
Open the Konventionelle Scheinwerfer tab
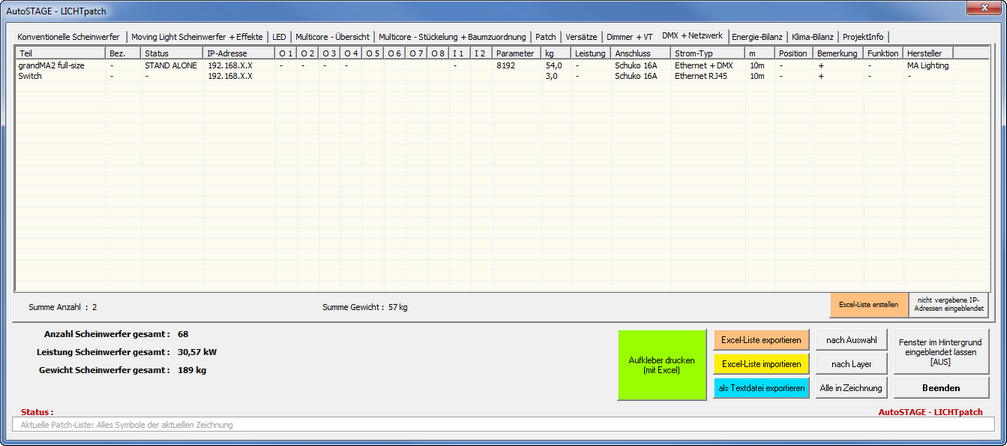(68, 37)
